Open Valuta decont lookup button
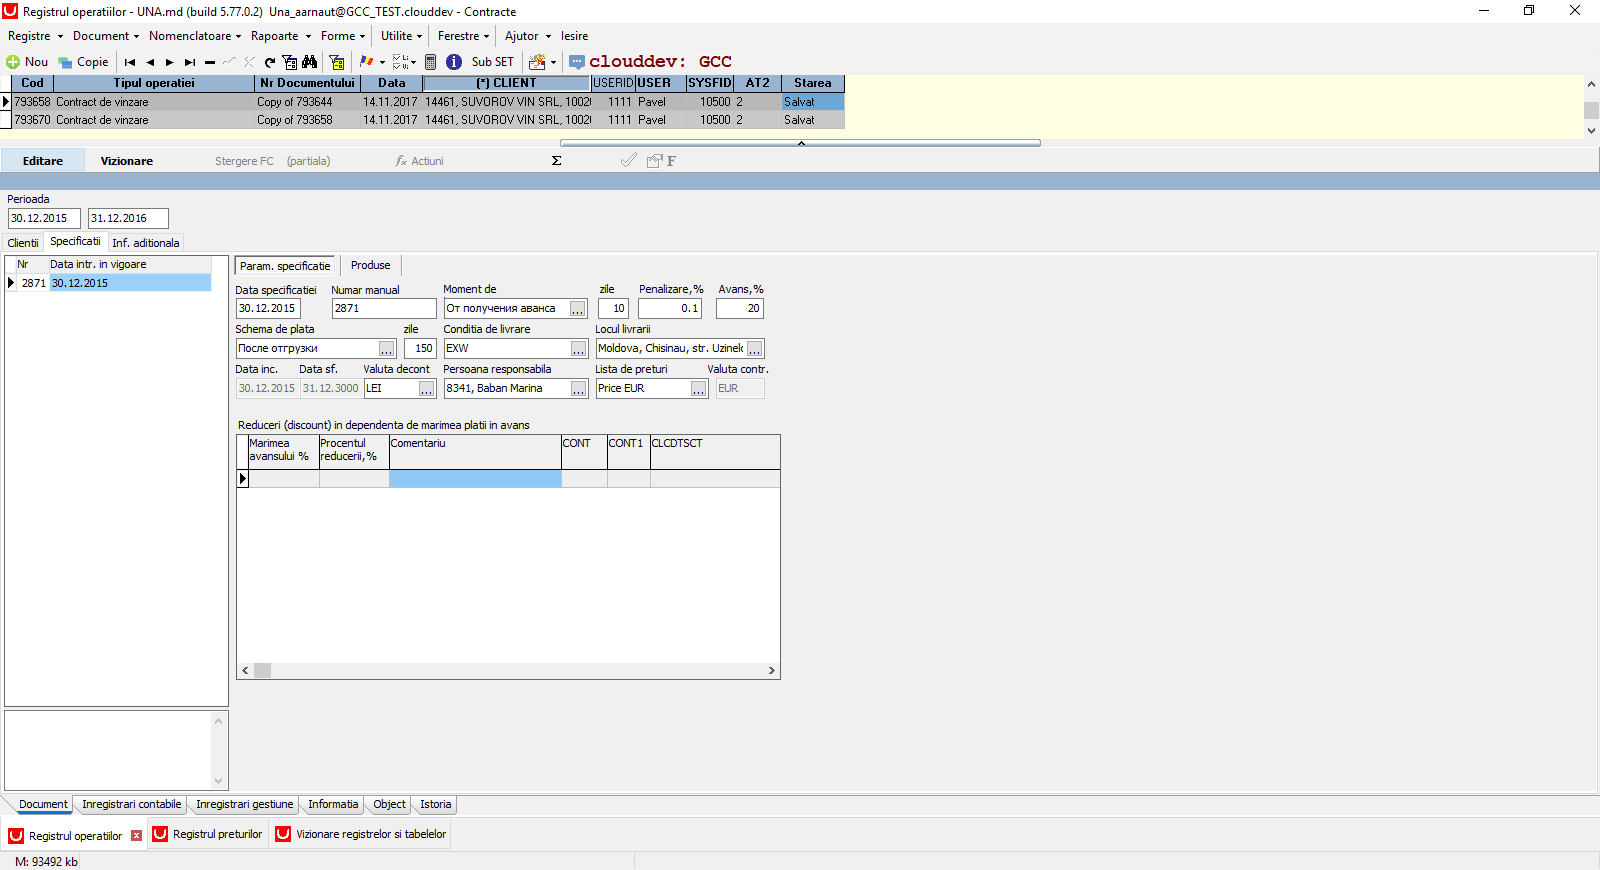 point(427,389)
